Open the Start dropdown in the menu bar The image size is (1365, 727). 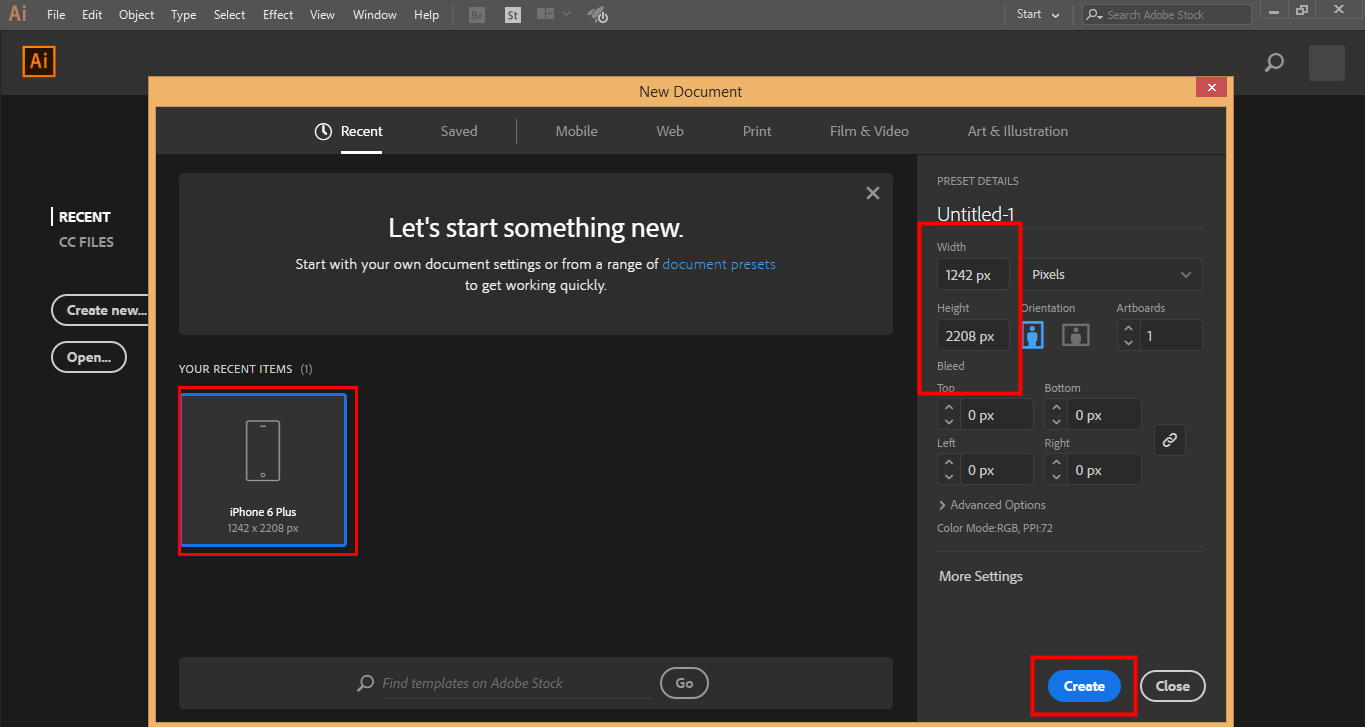pyautogui.click(x=1037, y=14)
